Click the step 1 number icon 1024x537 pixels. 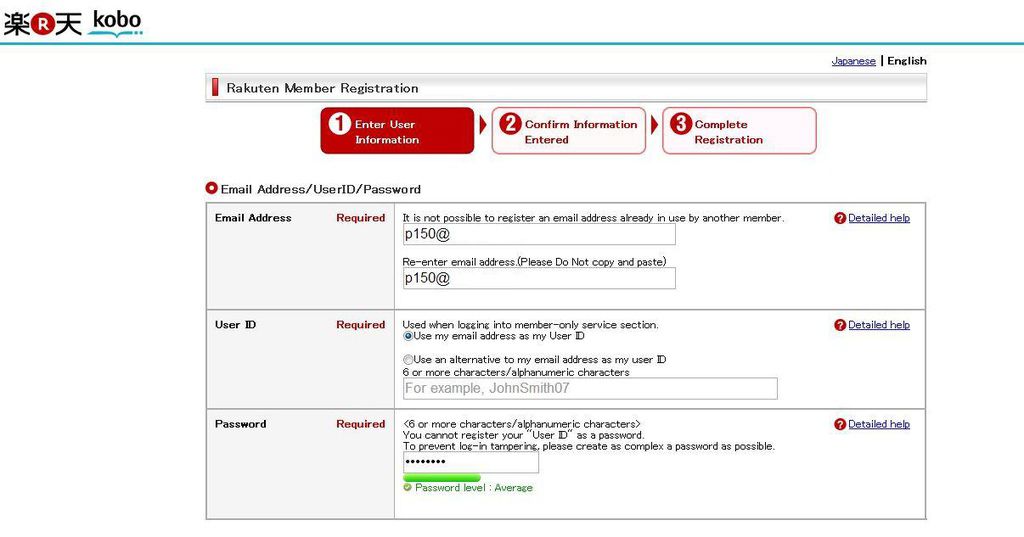(340, 124)
